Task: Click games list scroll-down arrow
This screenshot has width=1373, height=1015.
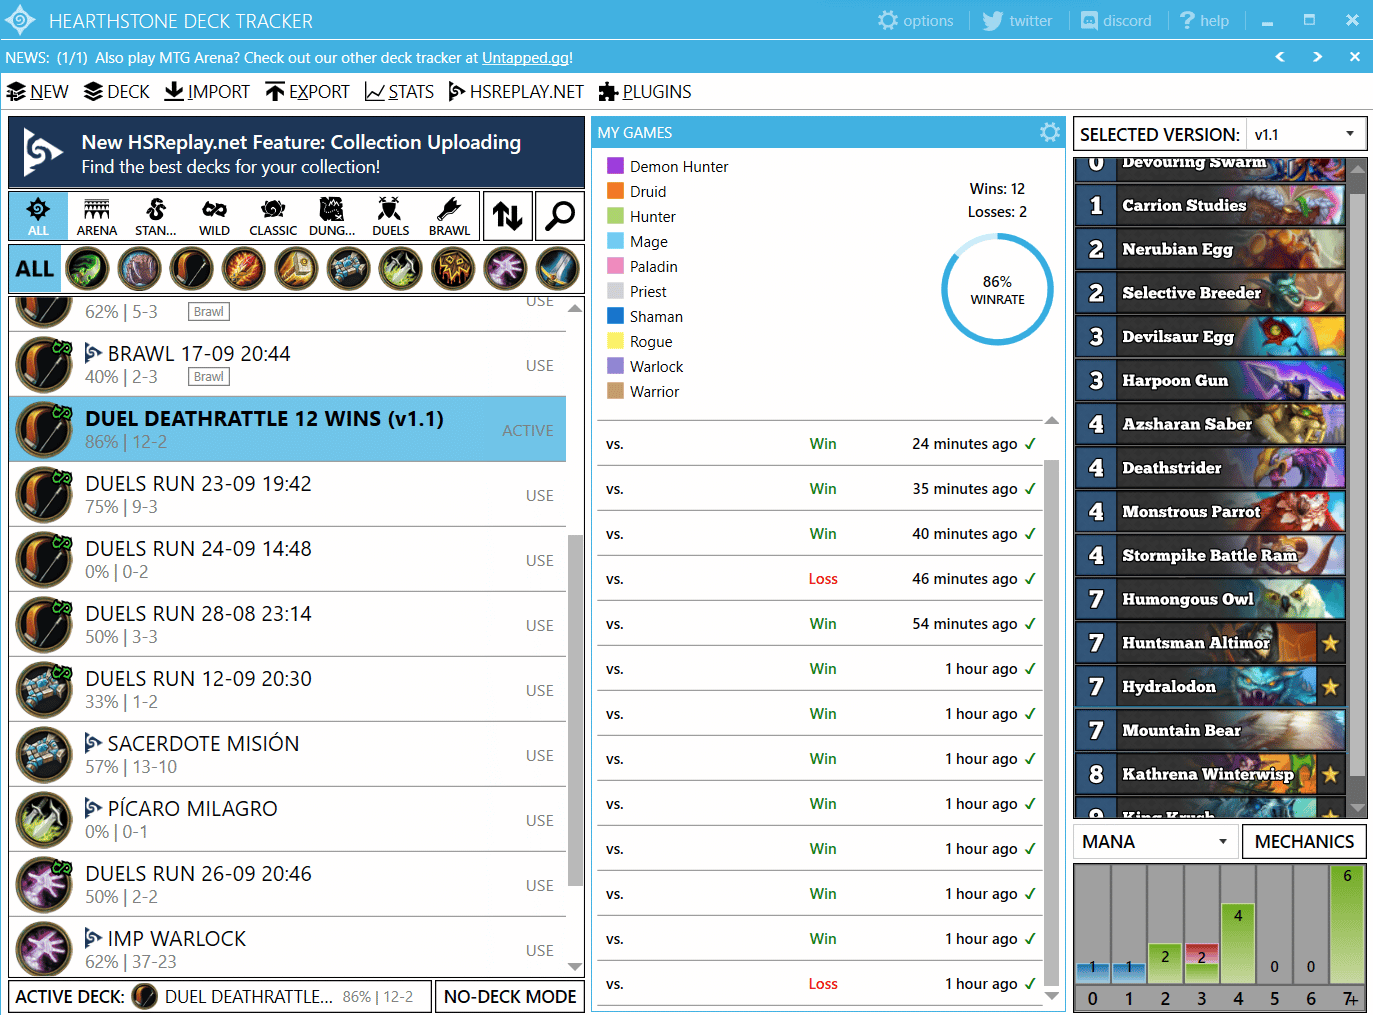Action: (1052, 996)
